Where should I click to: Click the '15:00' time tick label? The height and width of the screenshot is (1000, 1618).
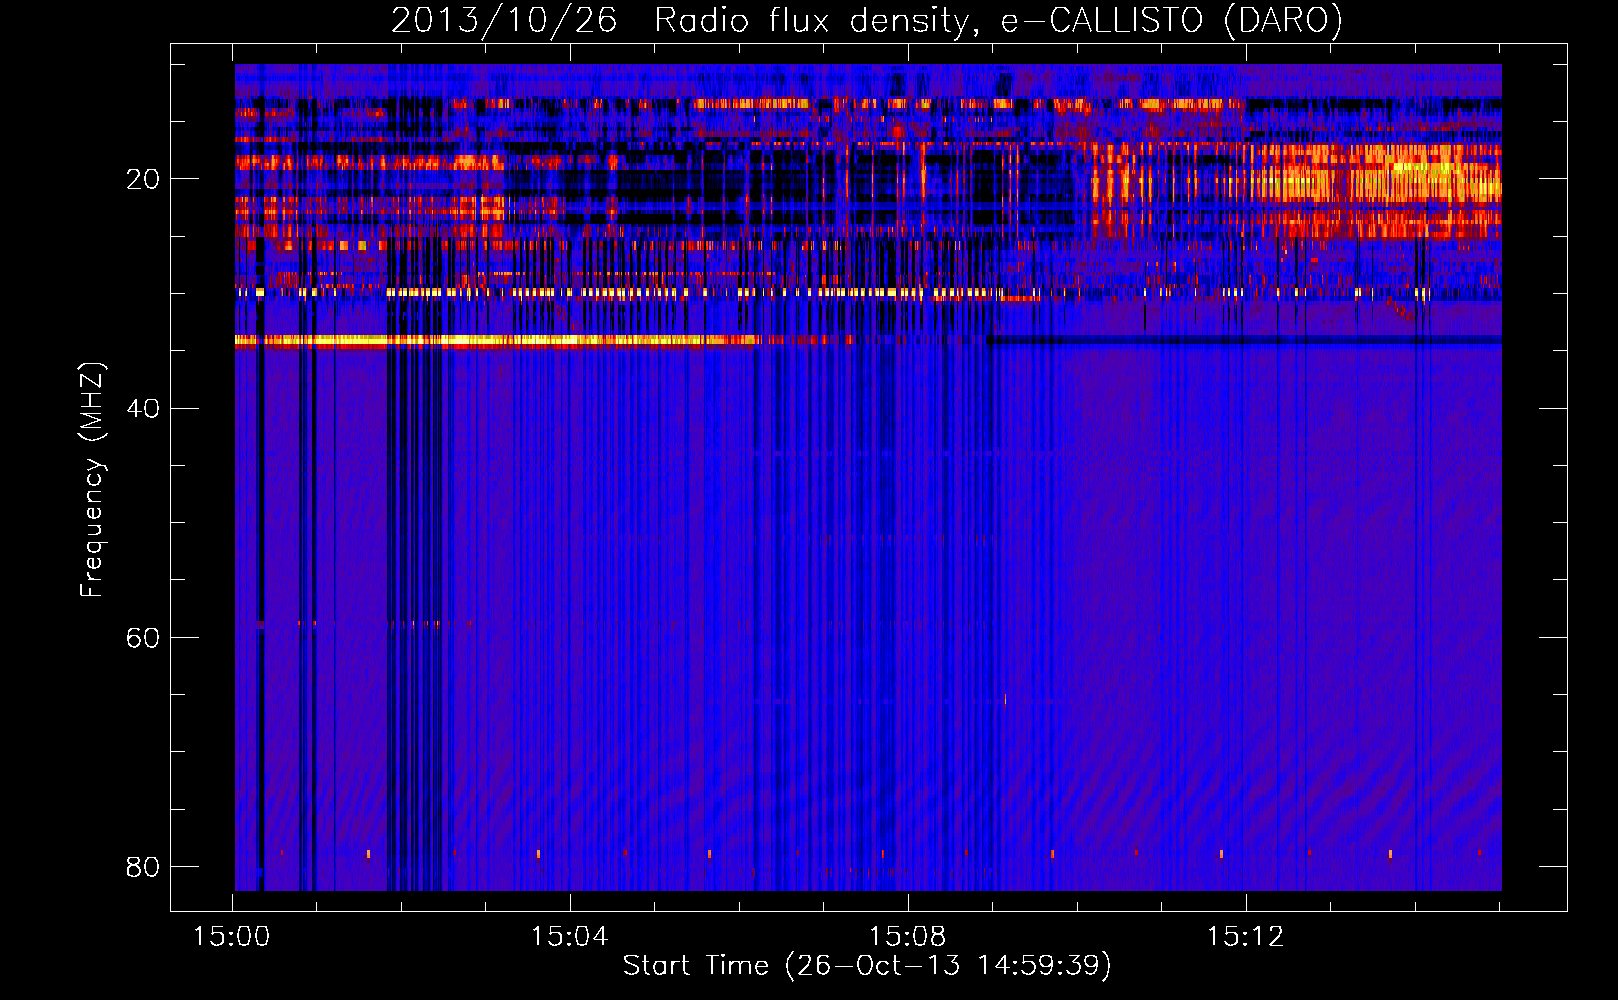pos(232,937)
